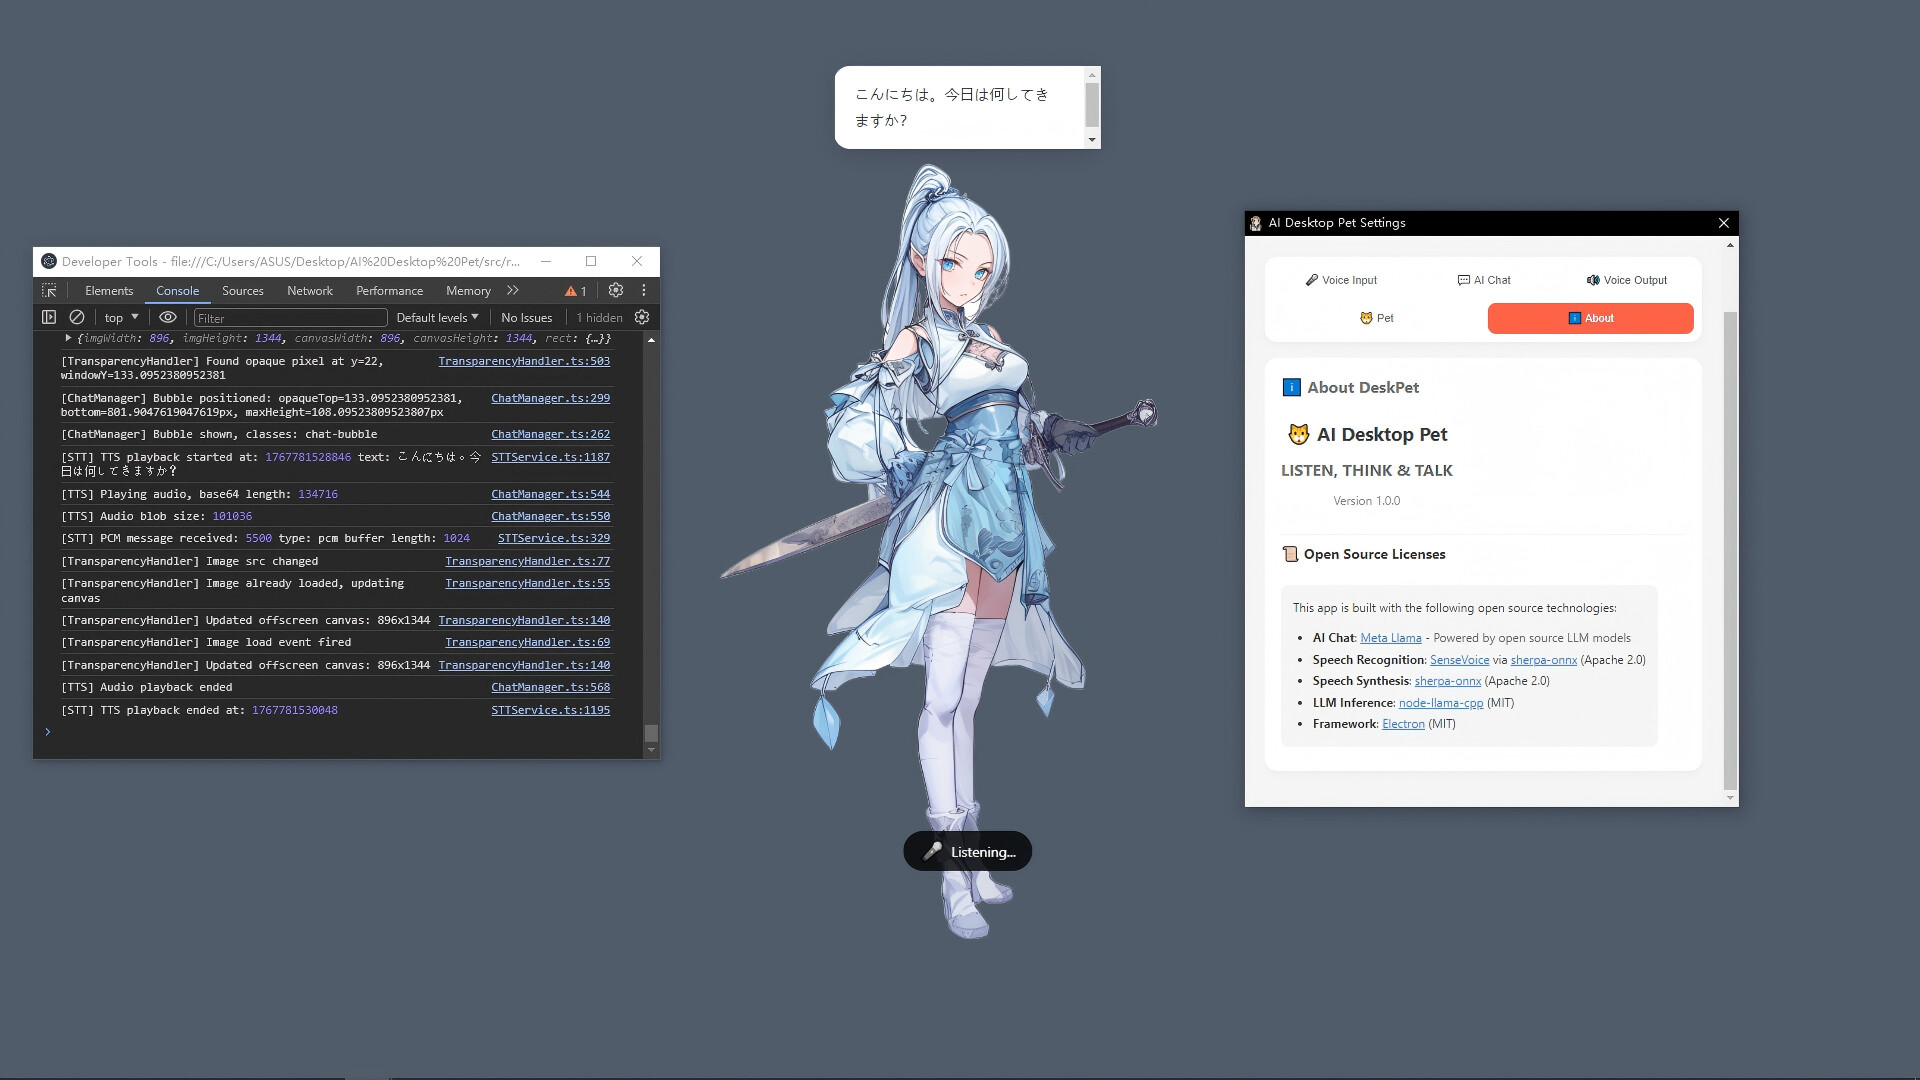Open Voice Output settings via speaker icon
Screen dimensions: 1920x1080
[x=1627, y=280]
